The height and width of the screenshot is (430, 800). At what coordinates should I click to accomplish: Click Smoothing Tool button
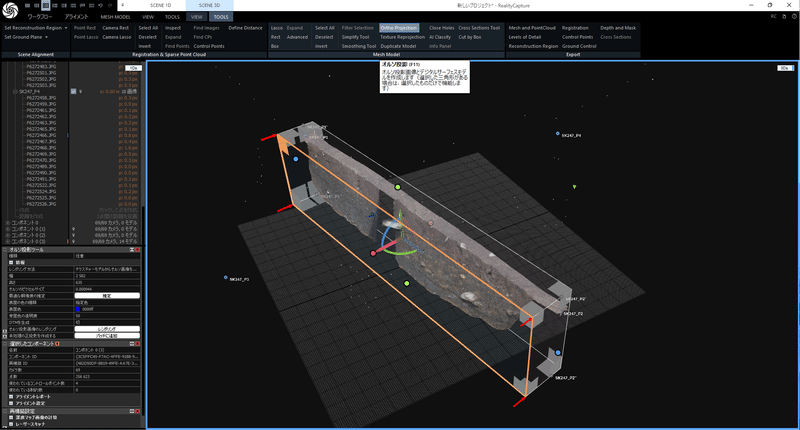[359, 46]
